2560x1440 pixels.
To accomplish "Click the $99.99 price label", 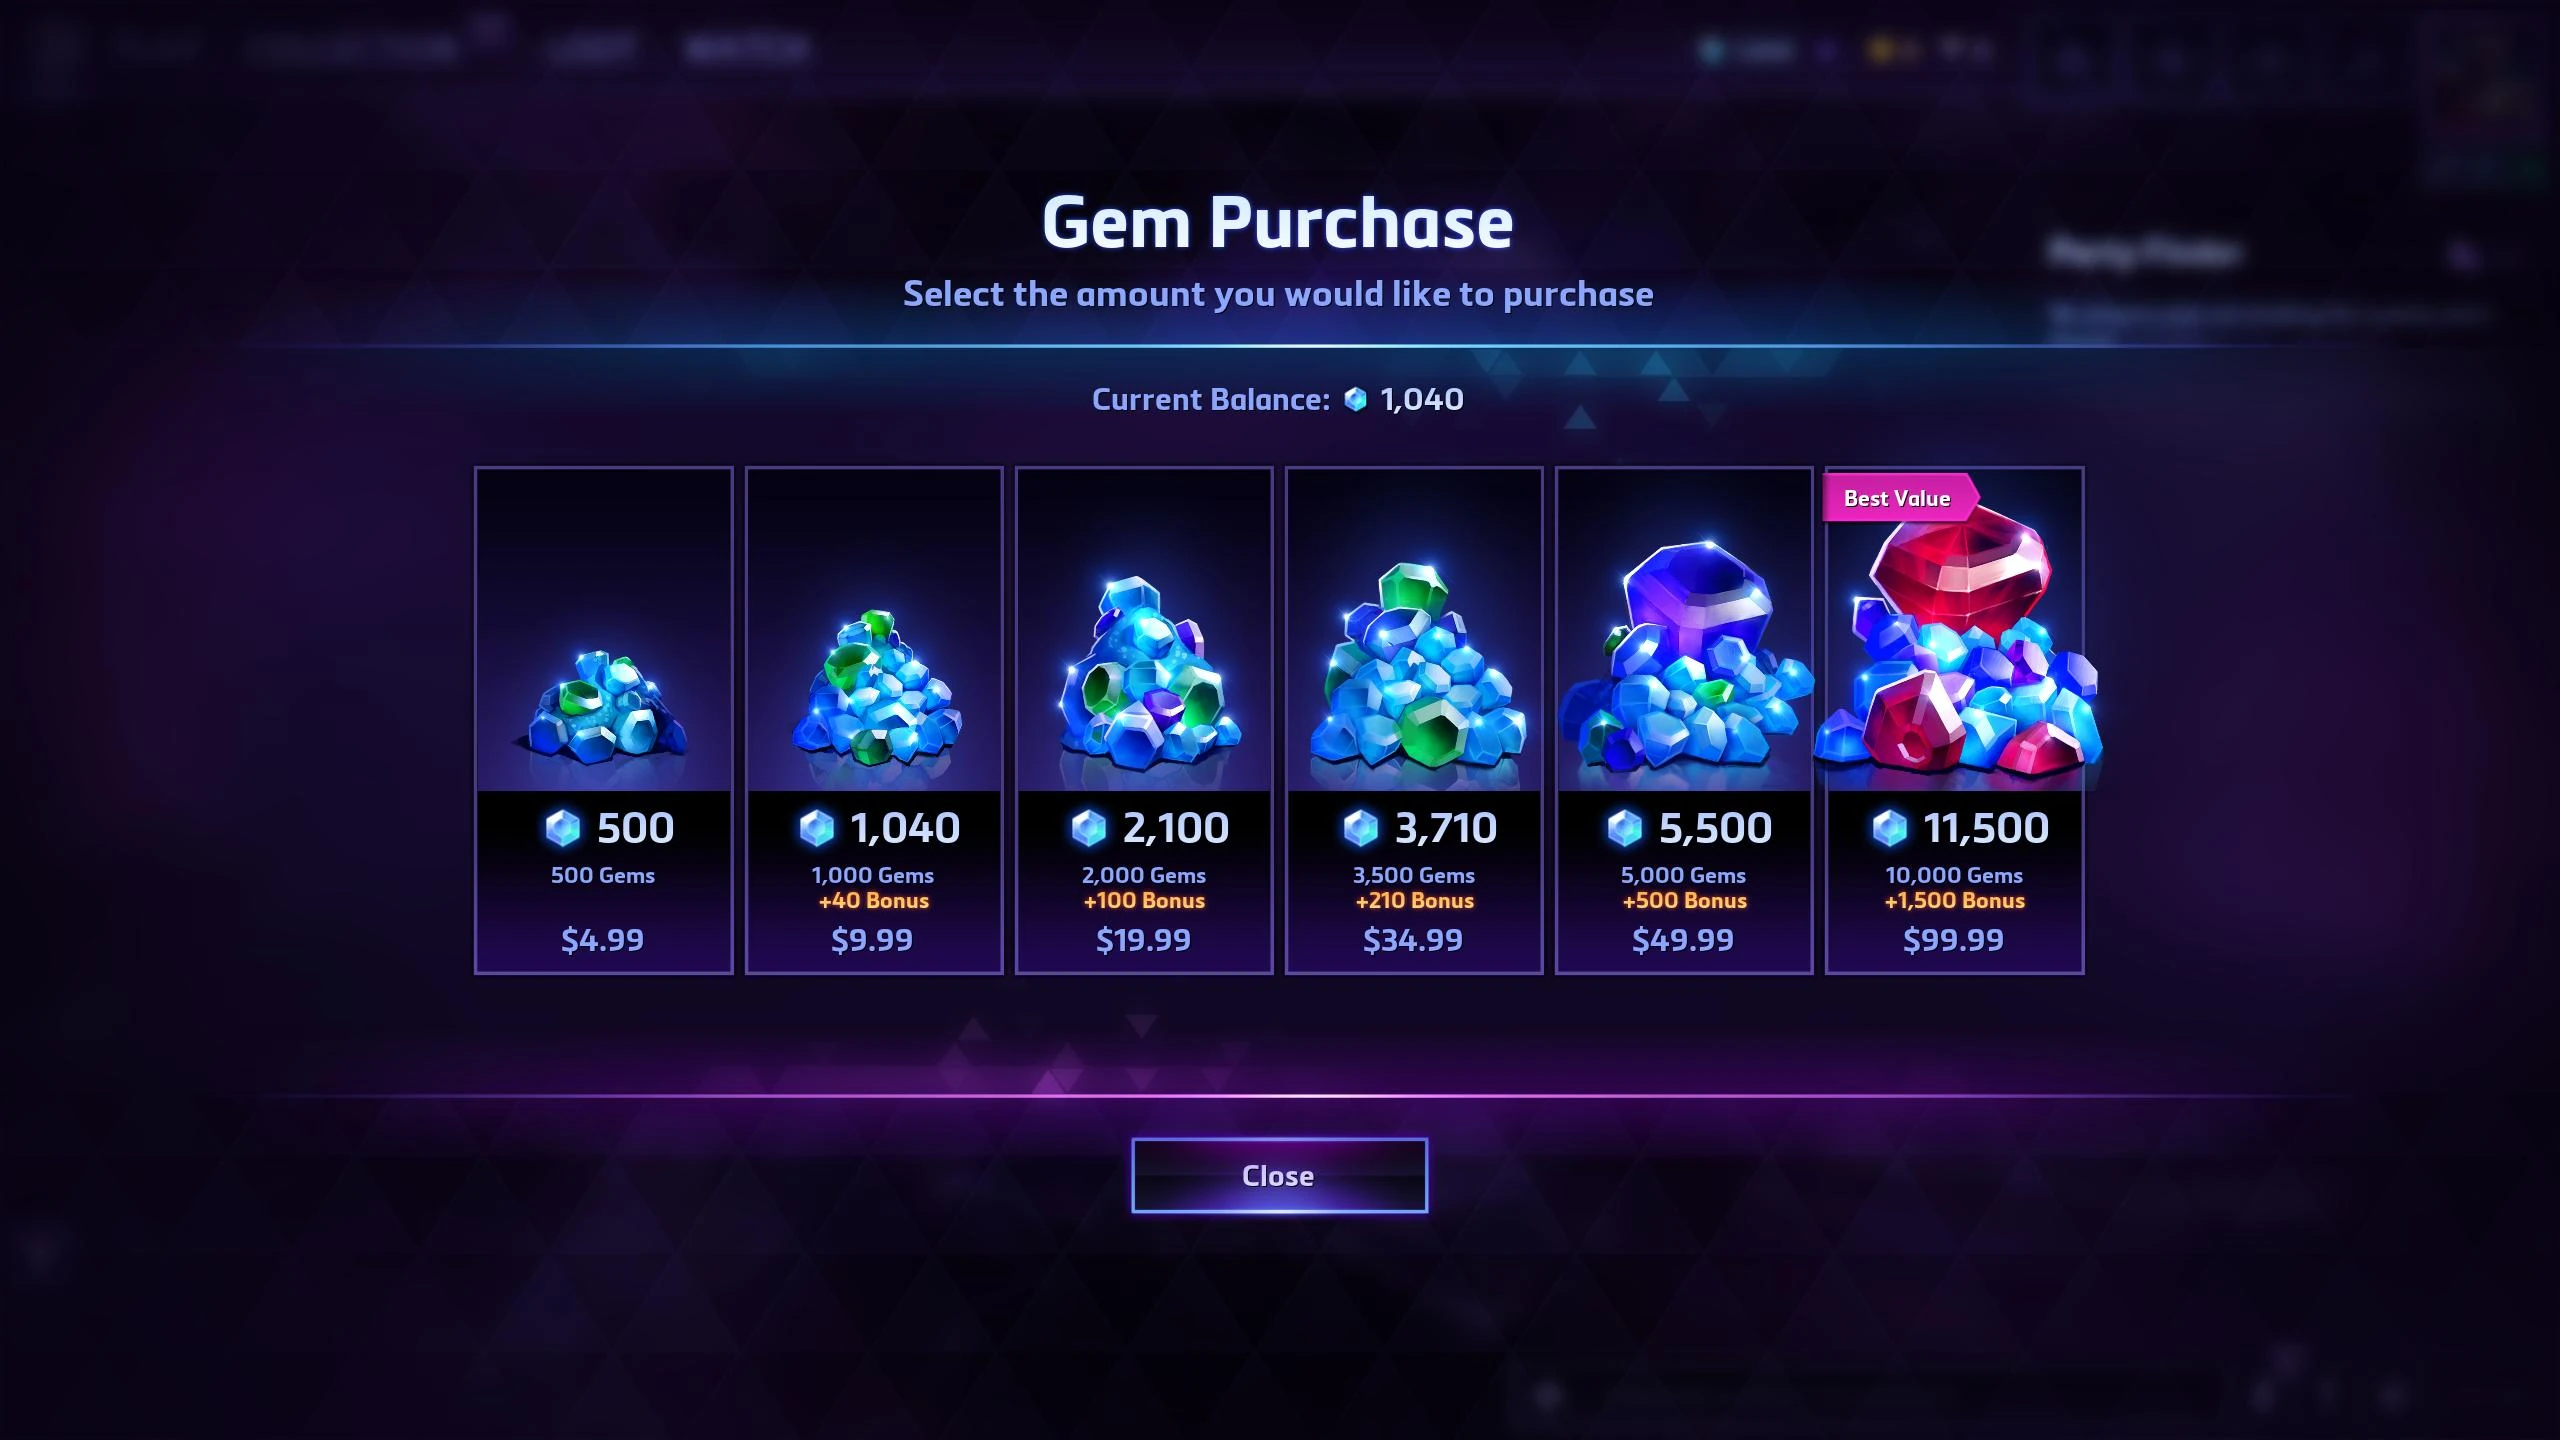I will 1953,940.
